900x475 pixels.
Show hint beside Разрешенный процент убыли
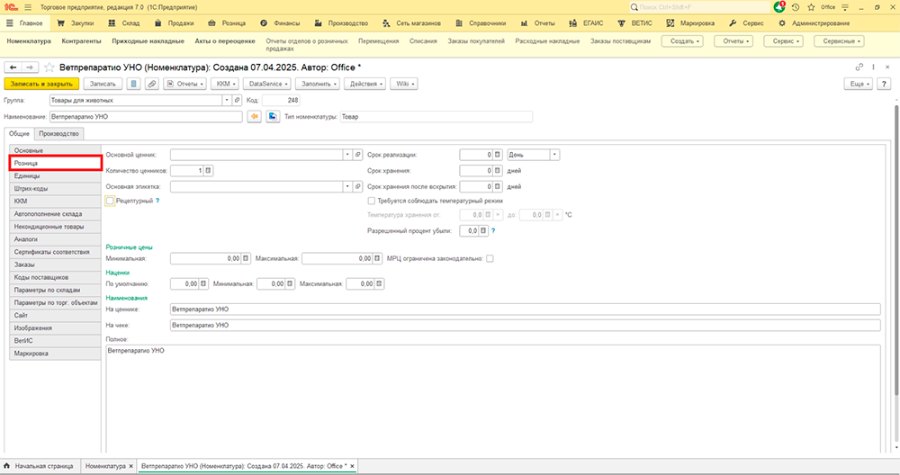[493, 231]
